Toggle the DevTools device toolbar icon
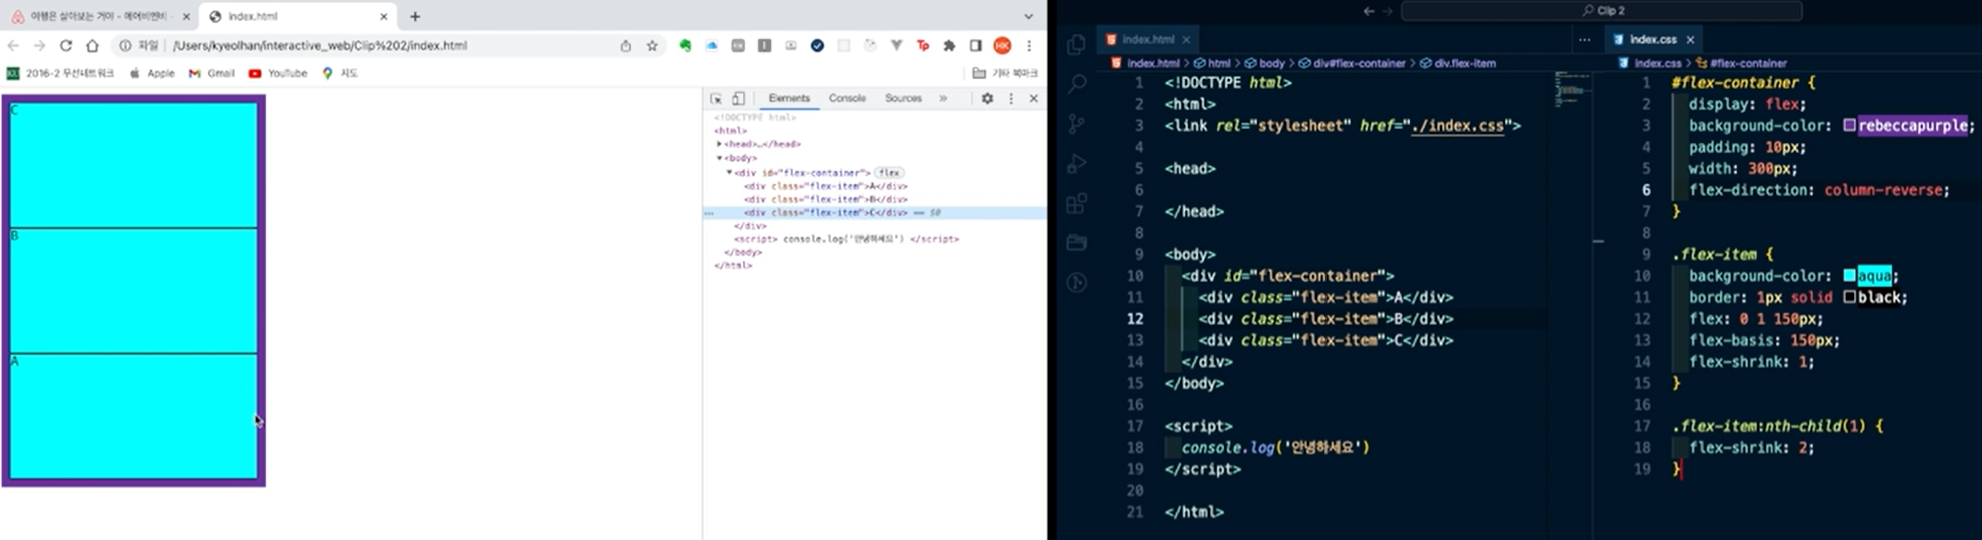The height and width of the screenshot is (540, 1982). click(738, 99)
